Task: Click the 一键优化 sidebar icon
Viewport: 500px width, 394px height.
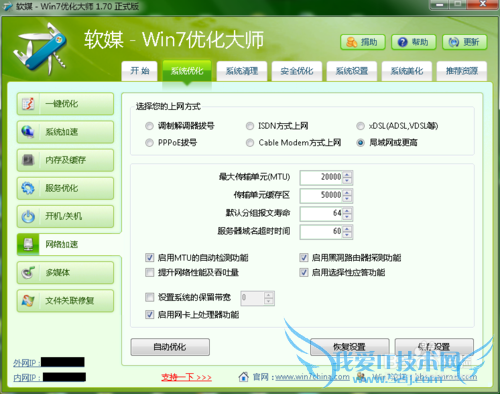Action: (28, 104)
